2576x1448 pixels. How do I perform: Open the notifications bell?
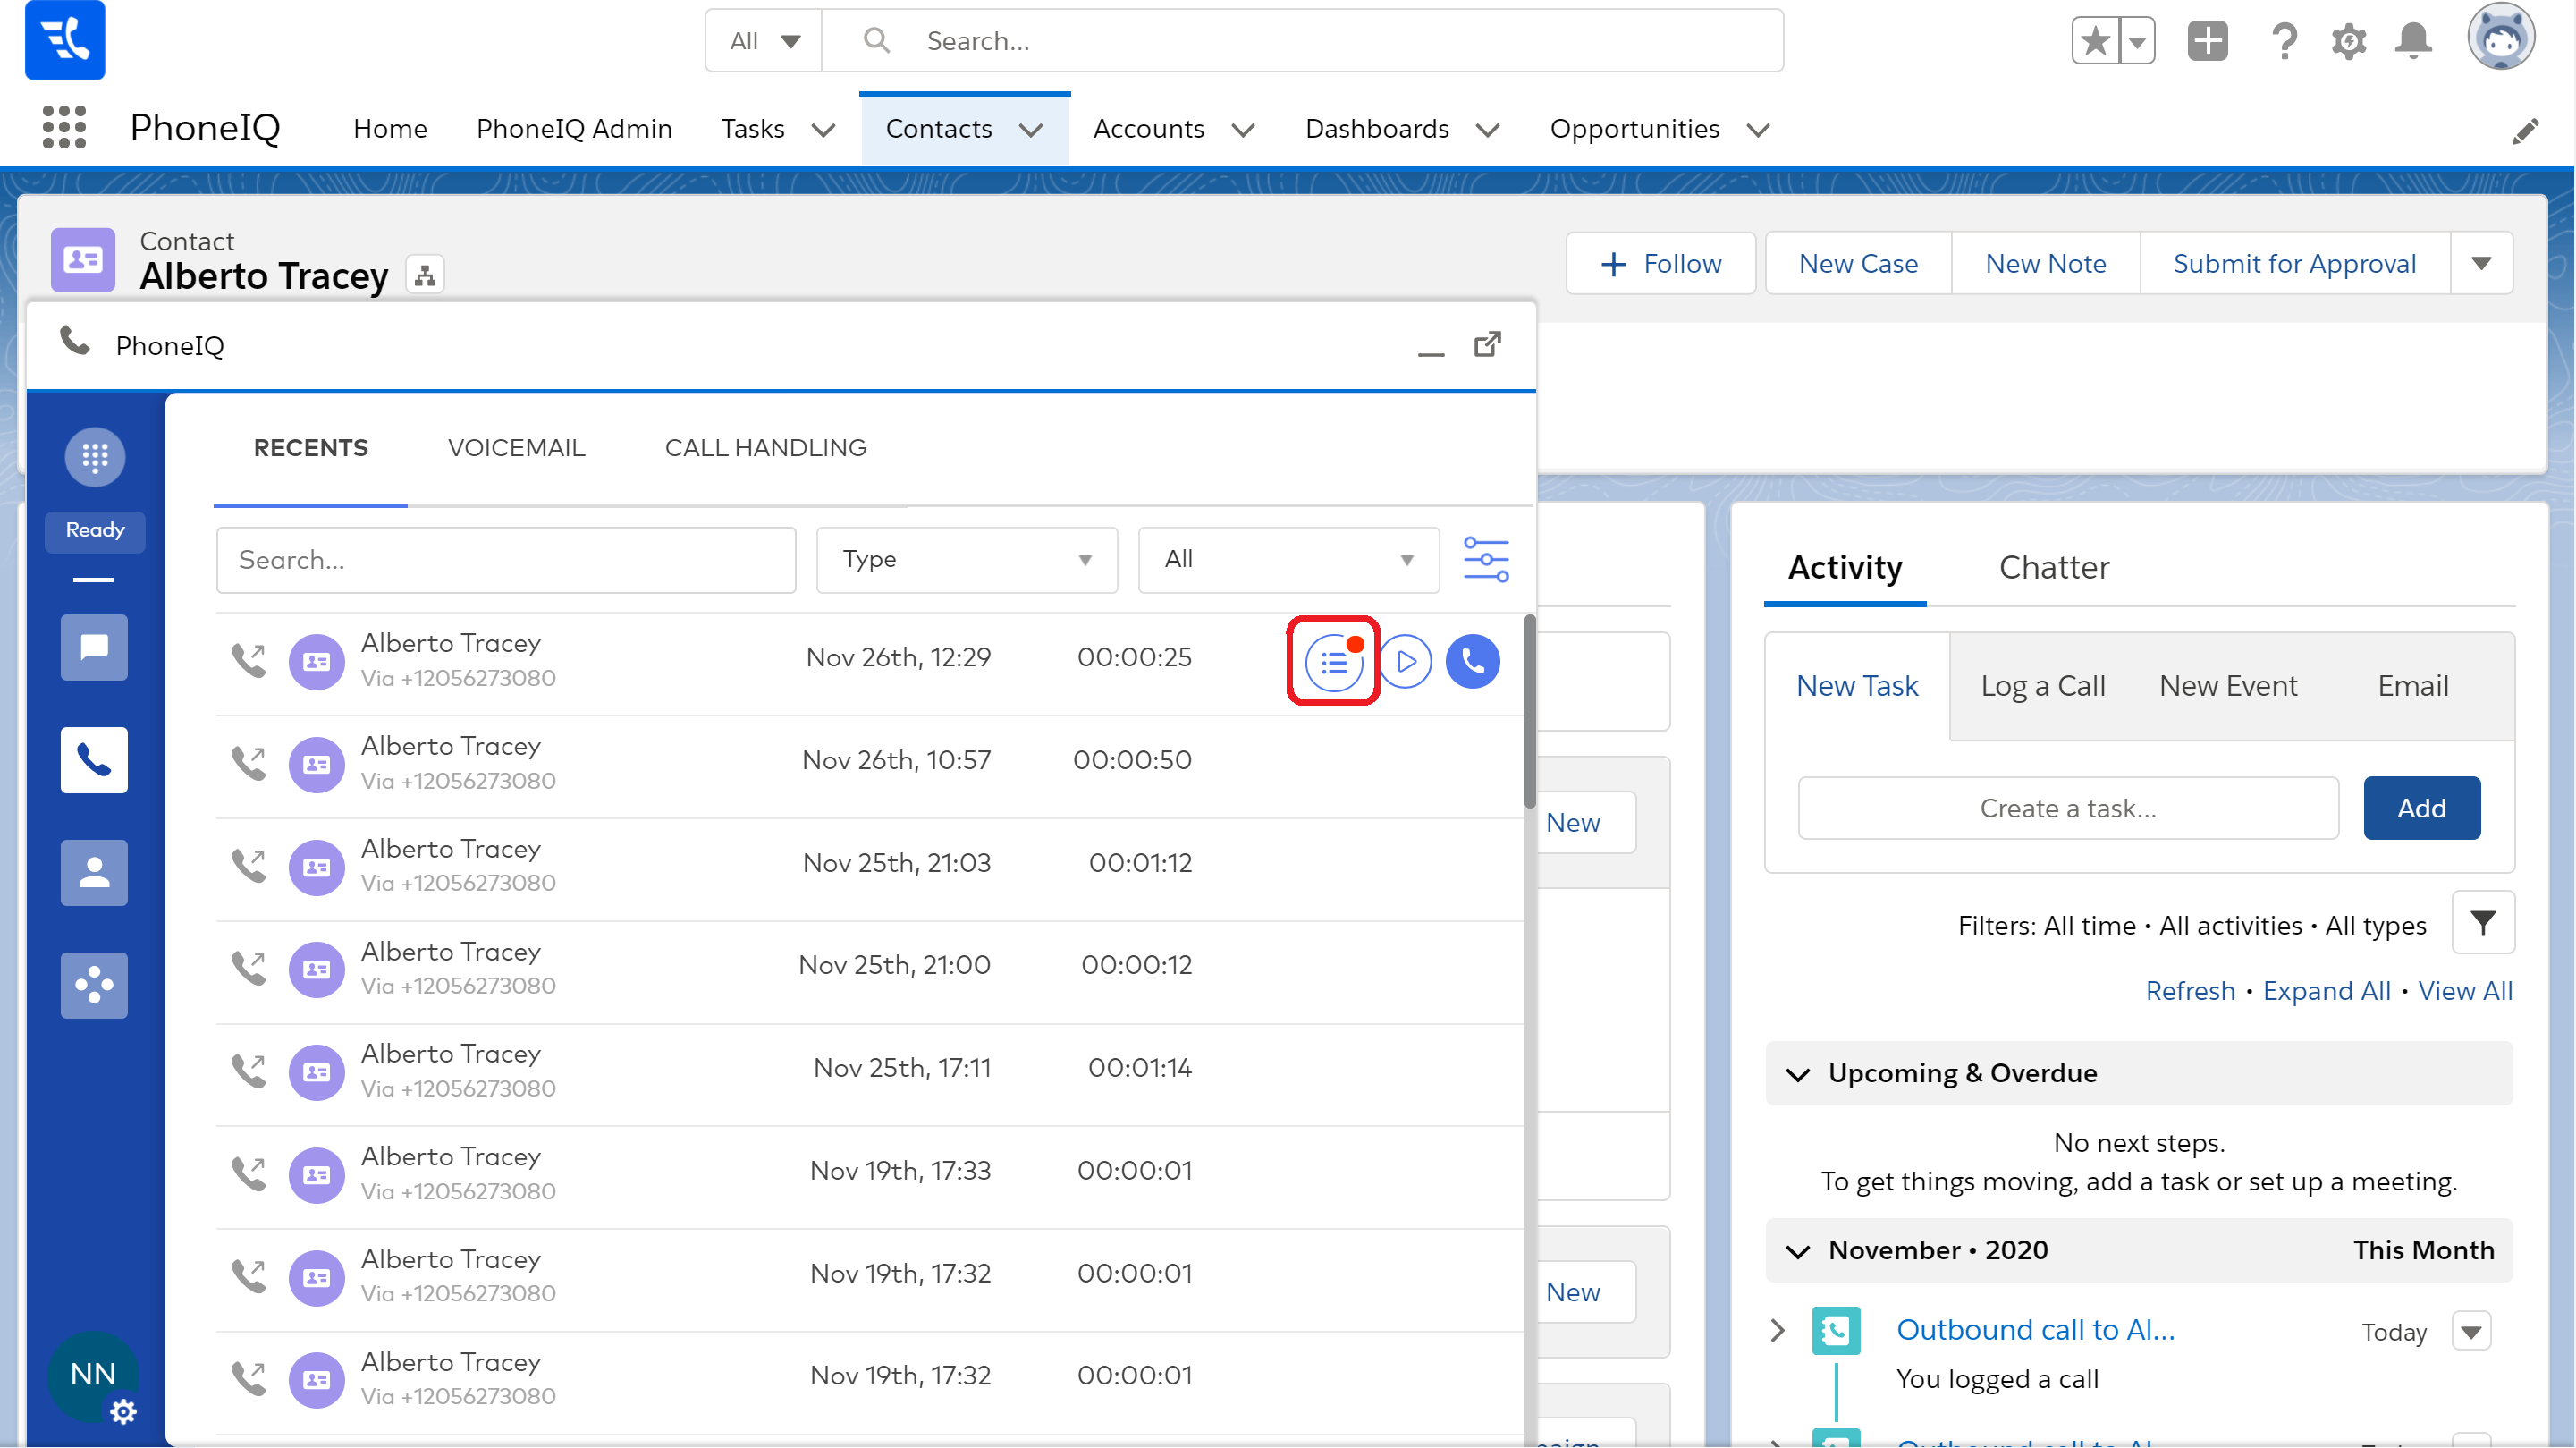coord(2413,41)
